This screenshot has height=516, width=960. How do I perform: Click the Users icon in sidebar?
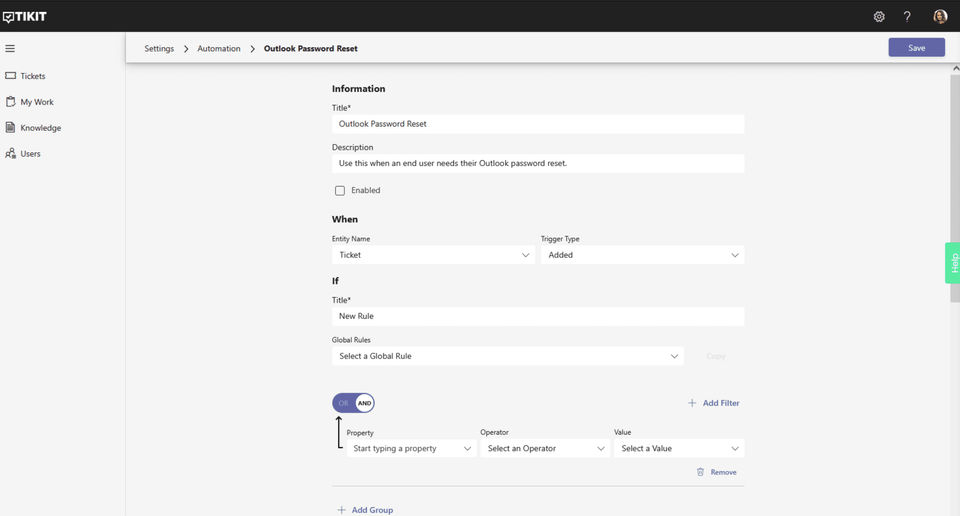click(11, 154)
